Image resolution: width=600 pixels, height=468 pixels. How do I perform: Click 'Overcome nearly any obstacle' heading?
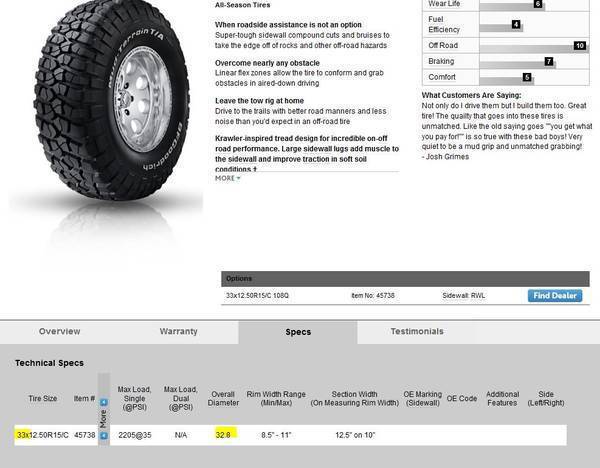[267, 63]
